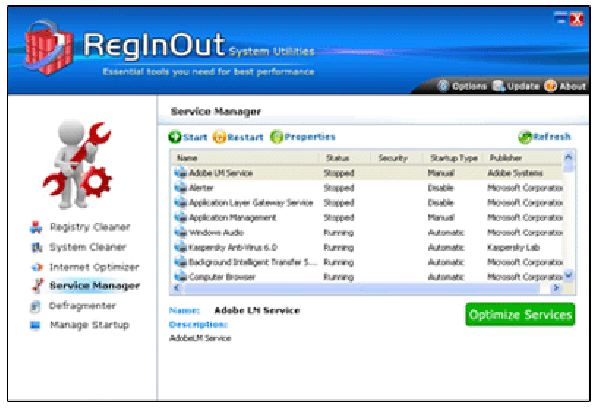The image size is (600, 413).
Task: Click the Application Management row icon
Action: point(180,217)
